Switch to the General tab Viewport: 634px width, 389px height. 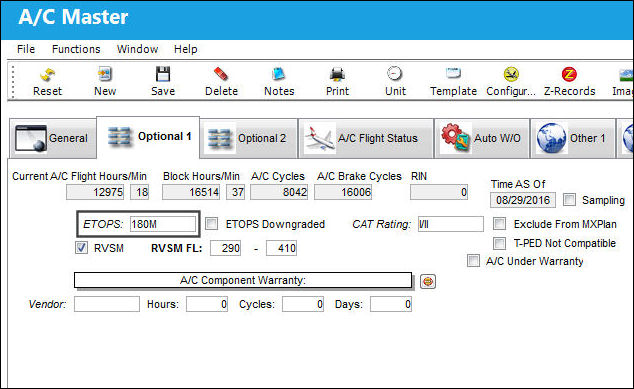pos(53,138)
